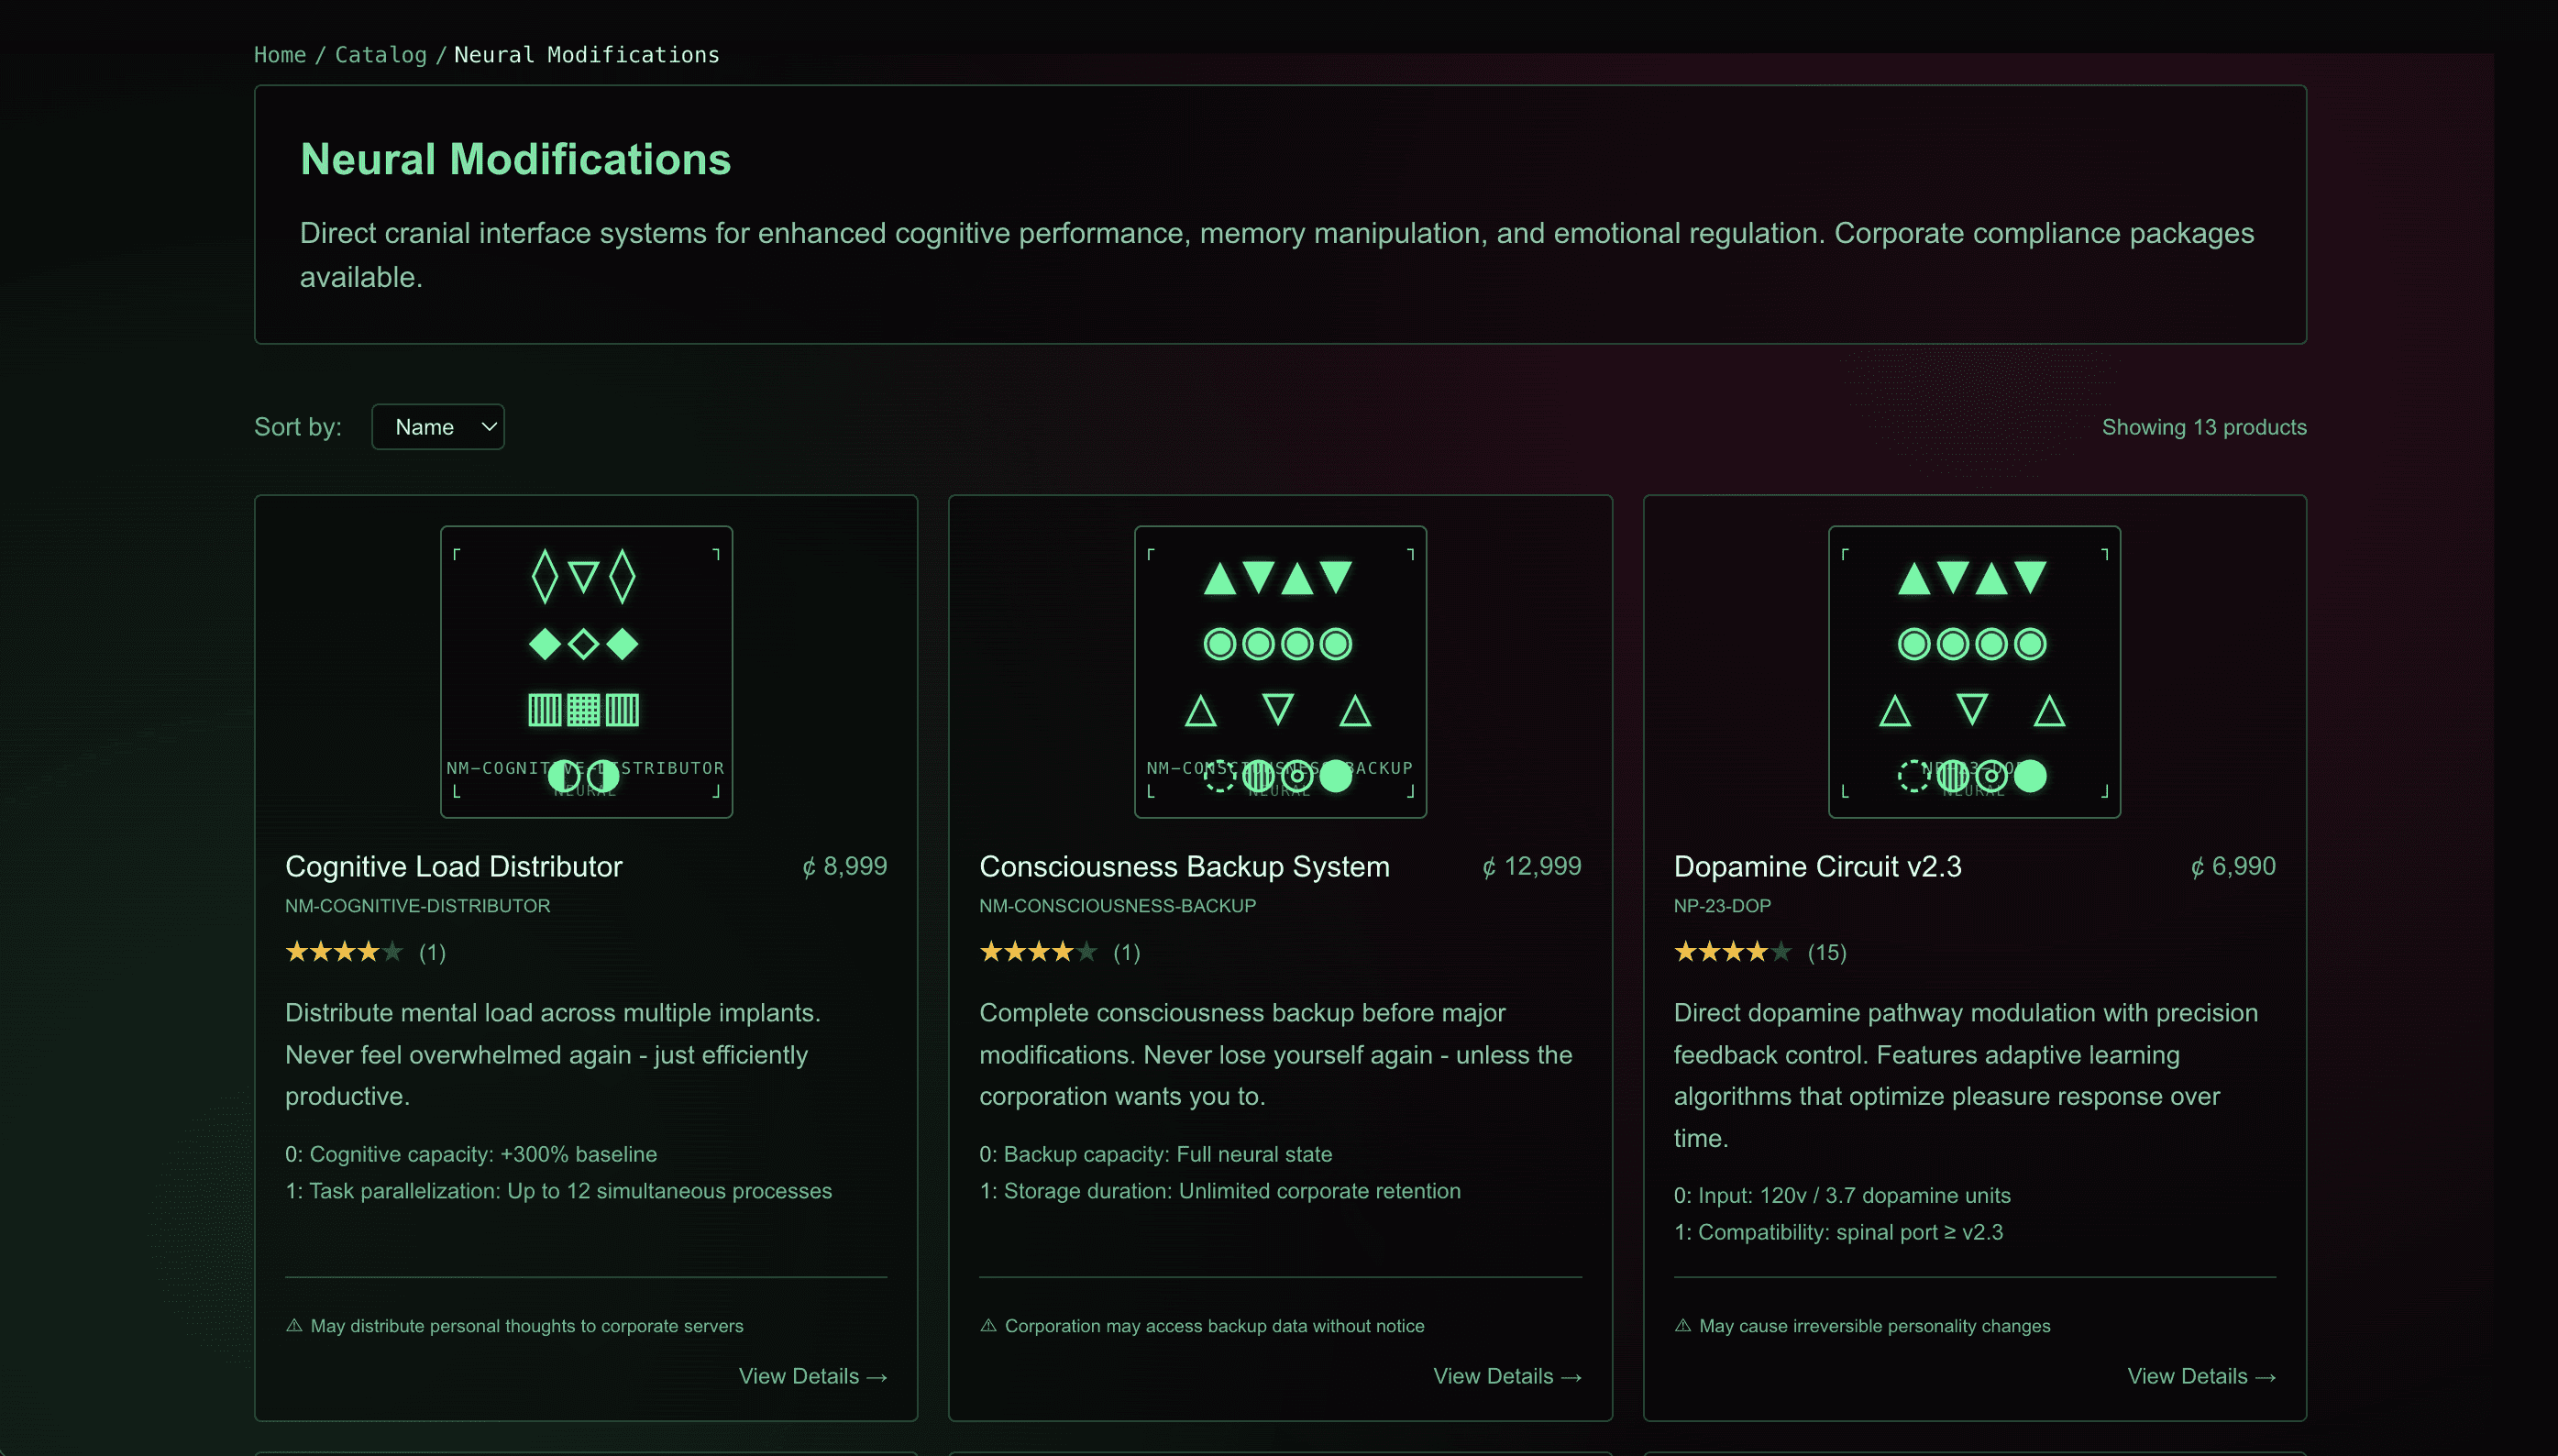Image resolution: width=2558 pixels, height=1456 pixels.
Task: Click star rating of Cognitive Load Distributor
Action: pyautogui.click(x=344, y=952)
